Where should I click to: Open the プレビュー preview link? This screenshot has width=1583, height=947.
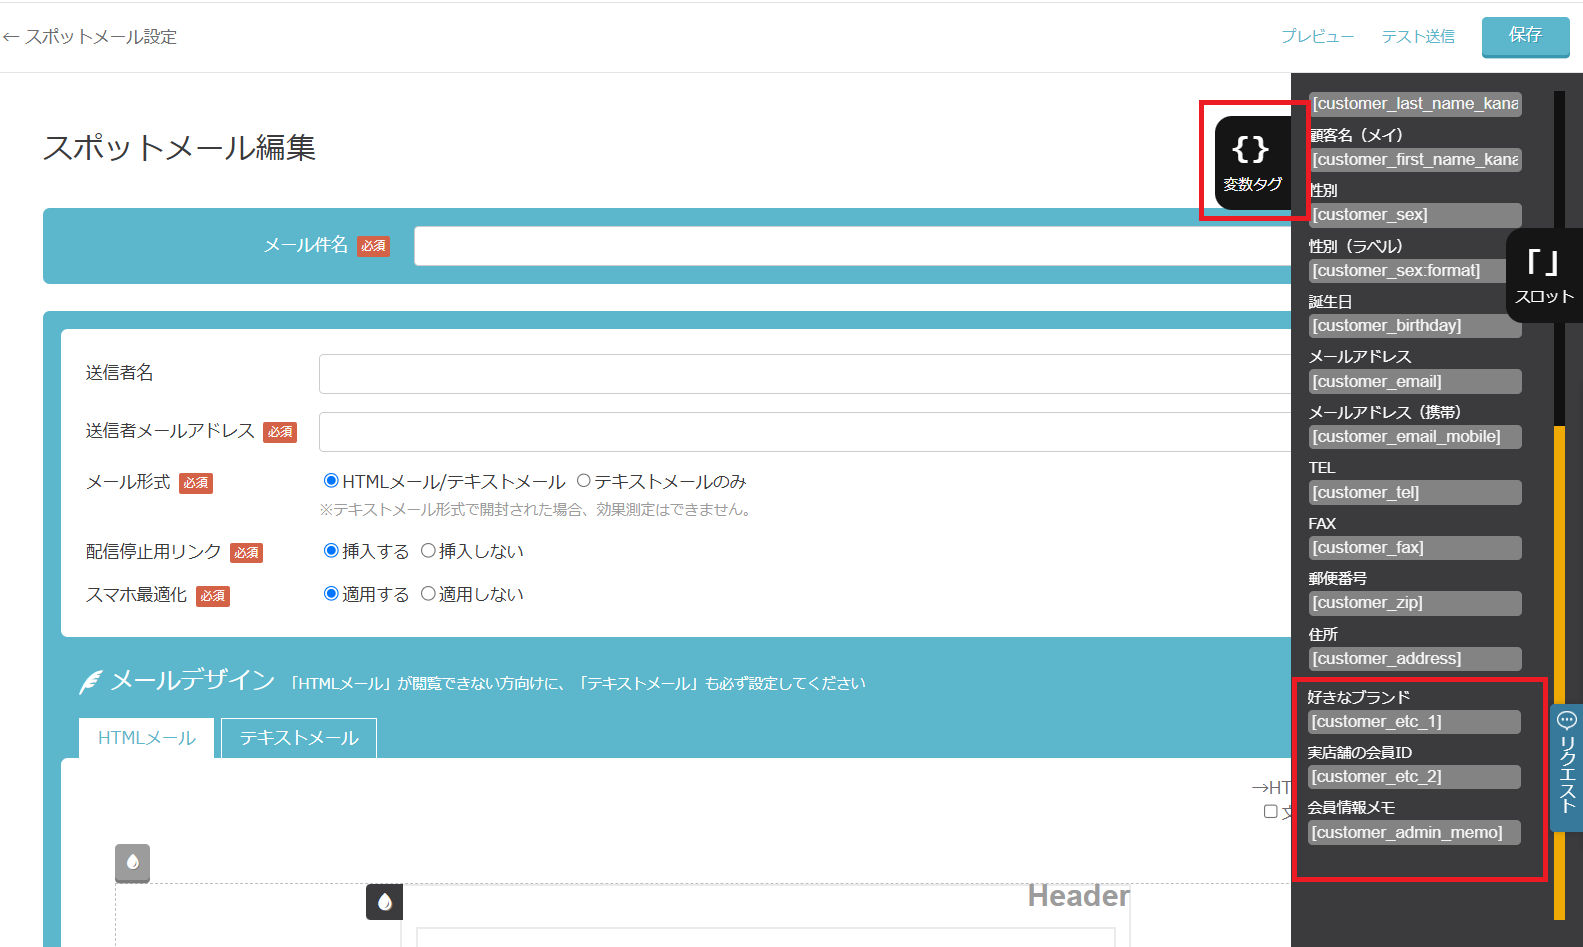pyautogui.click(x=1317, y=37)
